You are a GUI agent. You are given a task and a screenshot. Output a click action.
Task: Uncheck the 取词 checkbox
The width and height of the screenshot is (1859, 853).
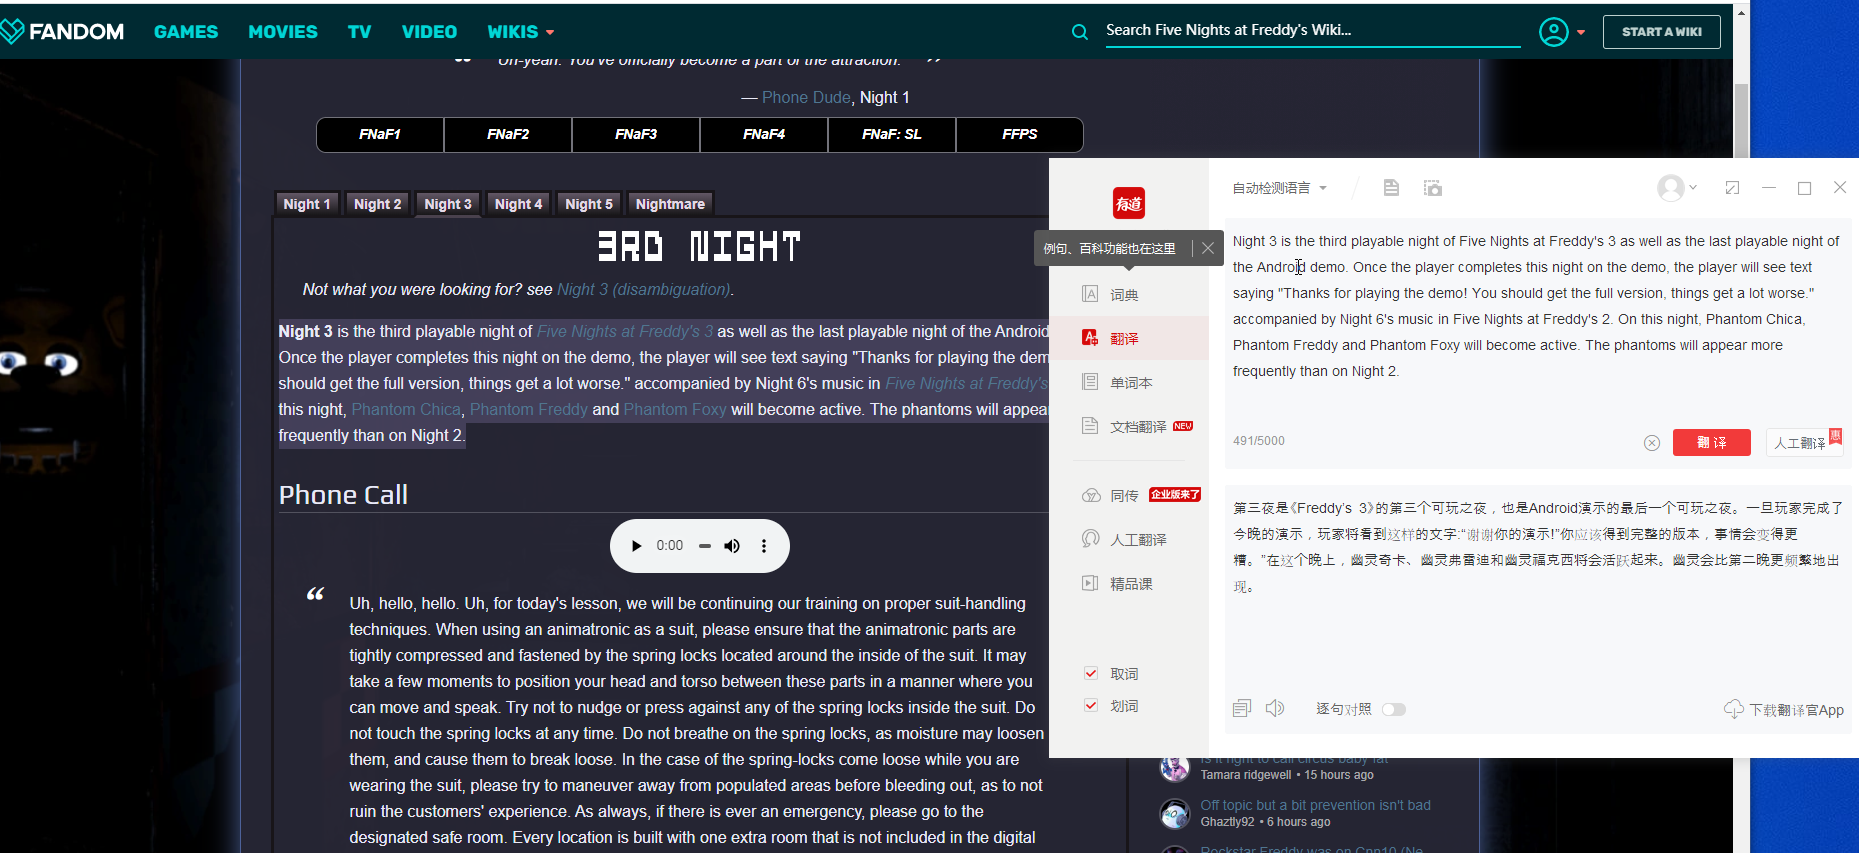(x=1091, y=673)
